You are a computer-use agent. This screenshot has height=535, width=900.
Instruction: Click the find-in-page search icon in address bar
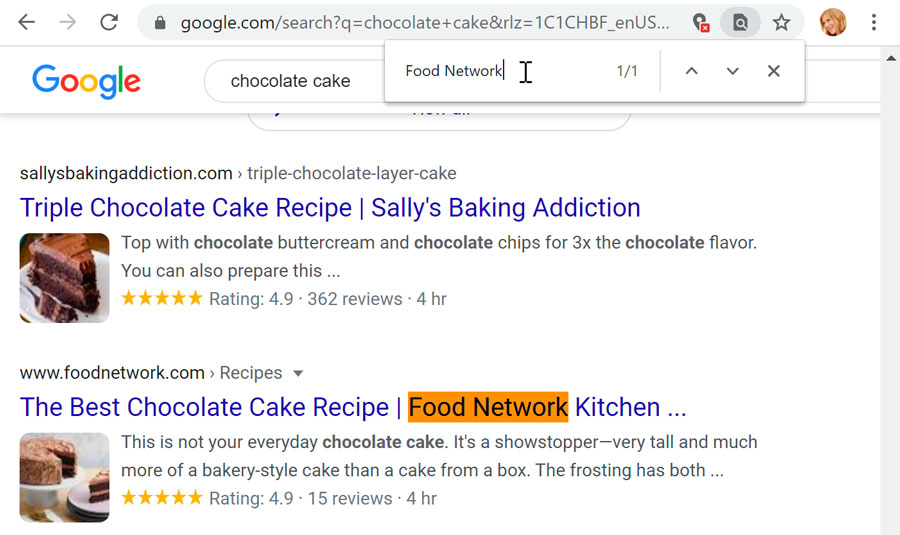pos(740,23)
